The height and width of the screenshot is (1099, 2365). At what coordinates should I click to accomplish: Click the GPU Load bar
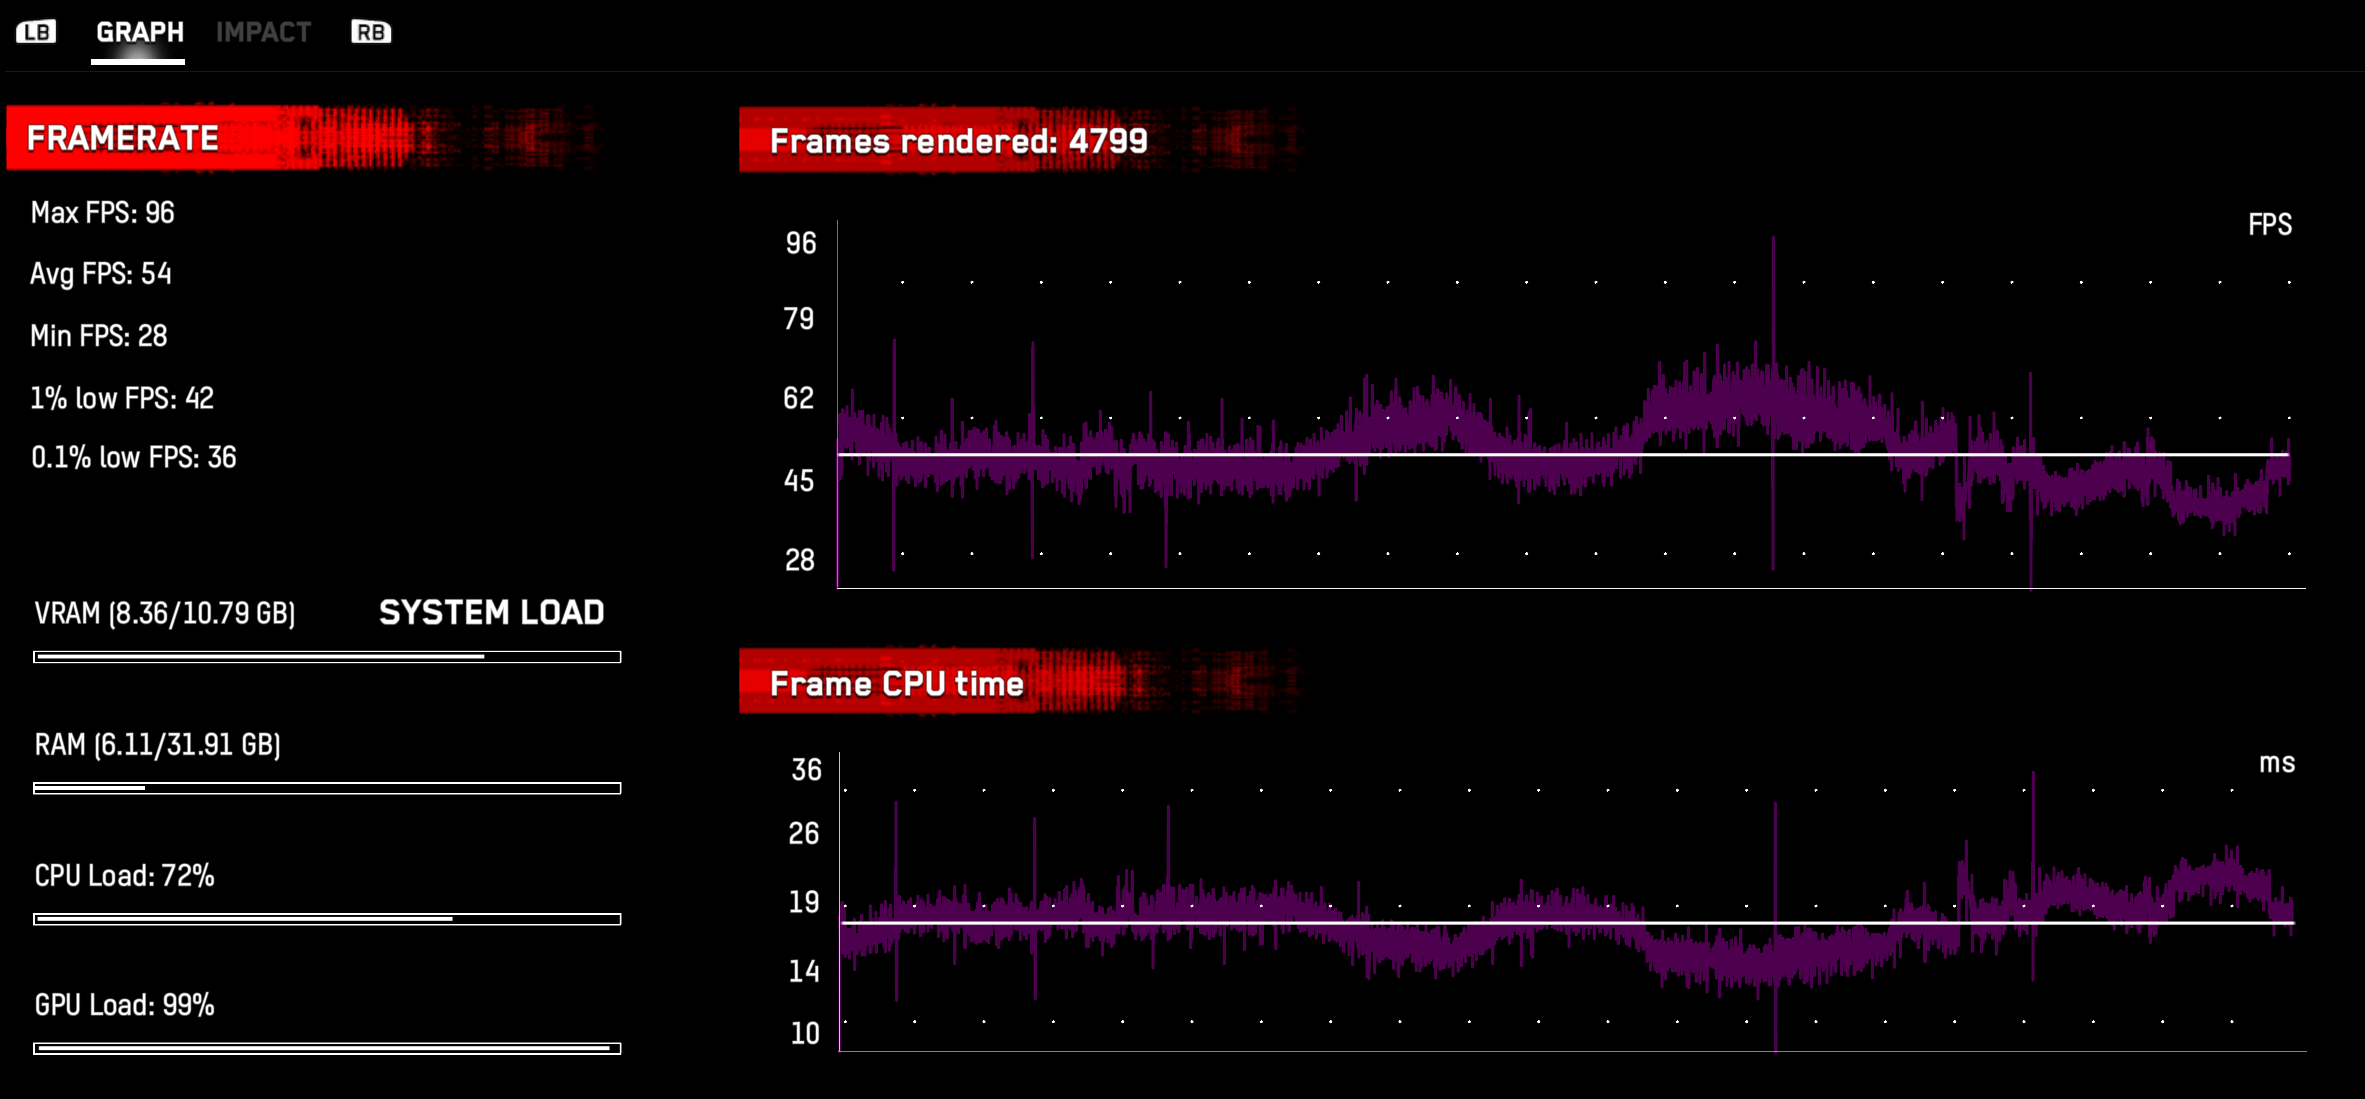click(328, 1048)
